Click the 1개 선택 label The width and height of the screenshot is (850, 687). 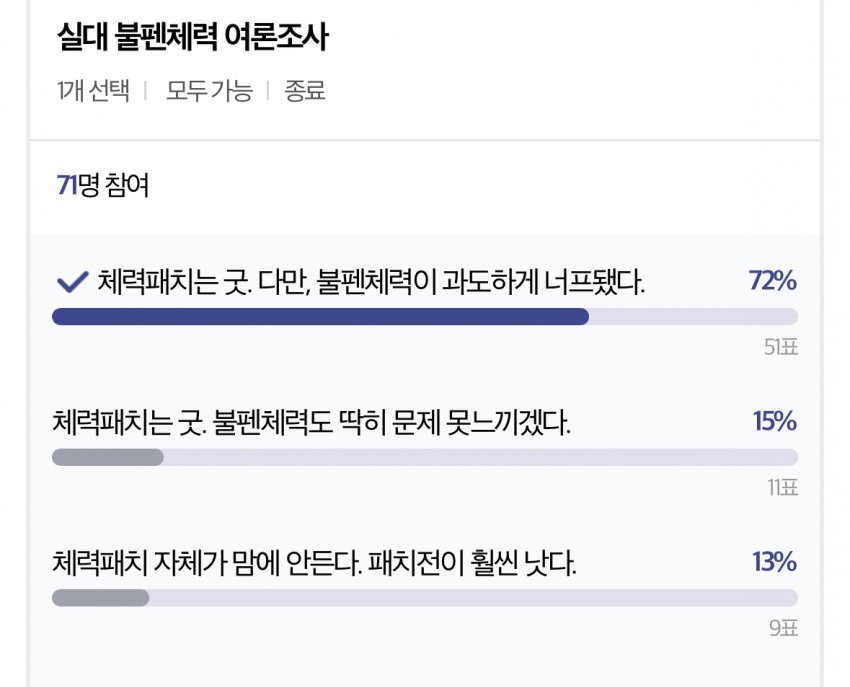point(93,92)
